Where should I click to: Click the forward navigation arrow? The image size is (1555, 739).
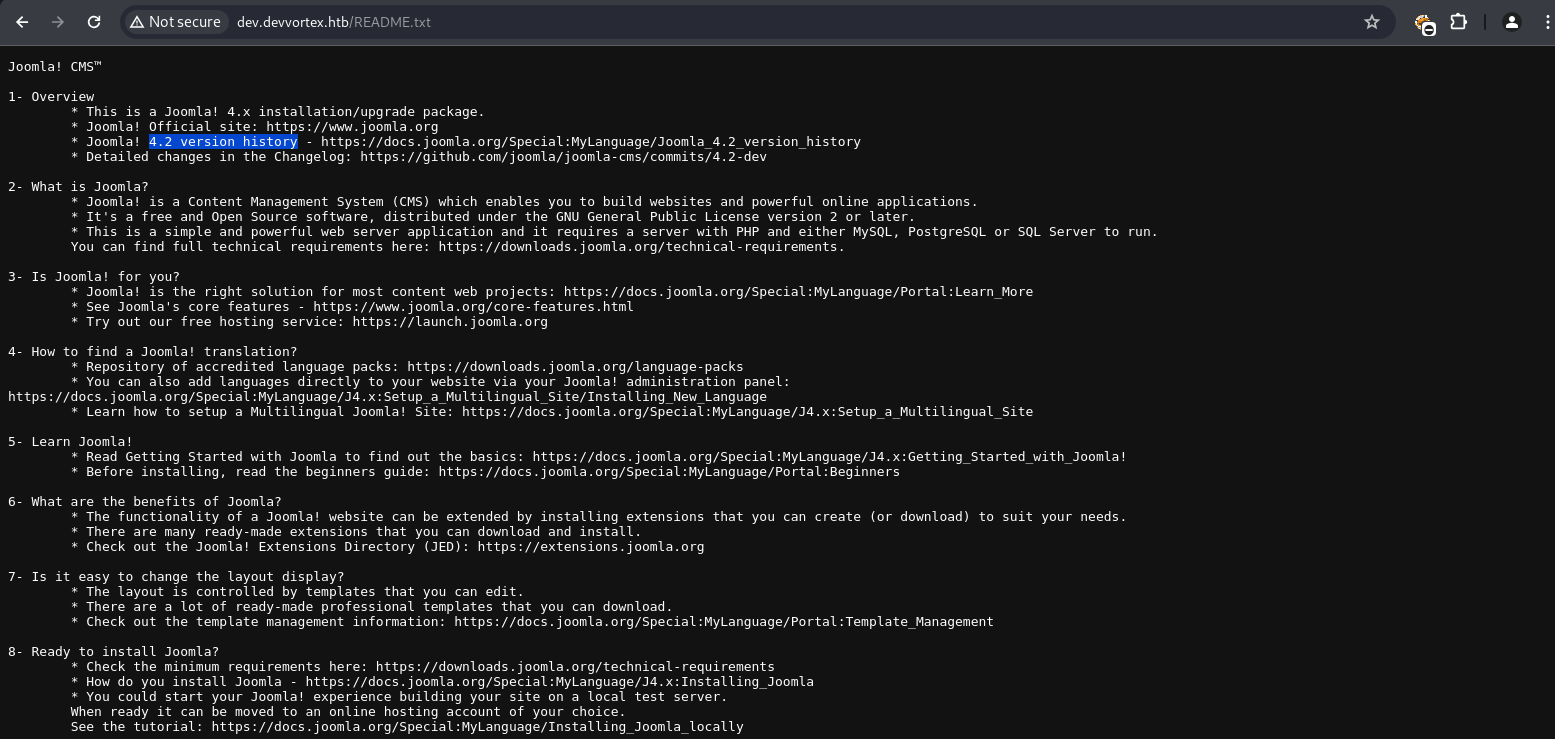click(58, 22)
